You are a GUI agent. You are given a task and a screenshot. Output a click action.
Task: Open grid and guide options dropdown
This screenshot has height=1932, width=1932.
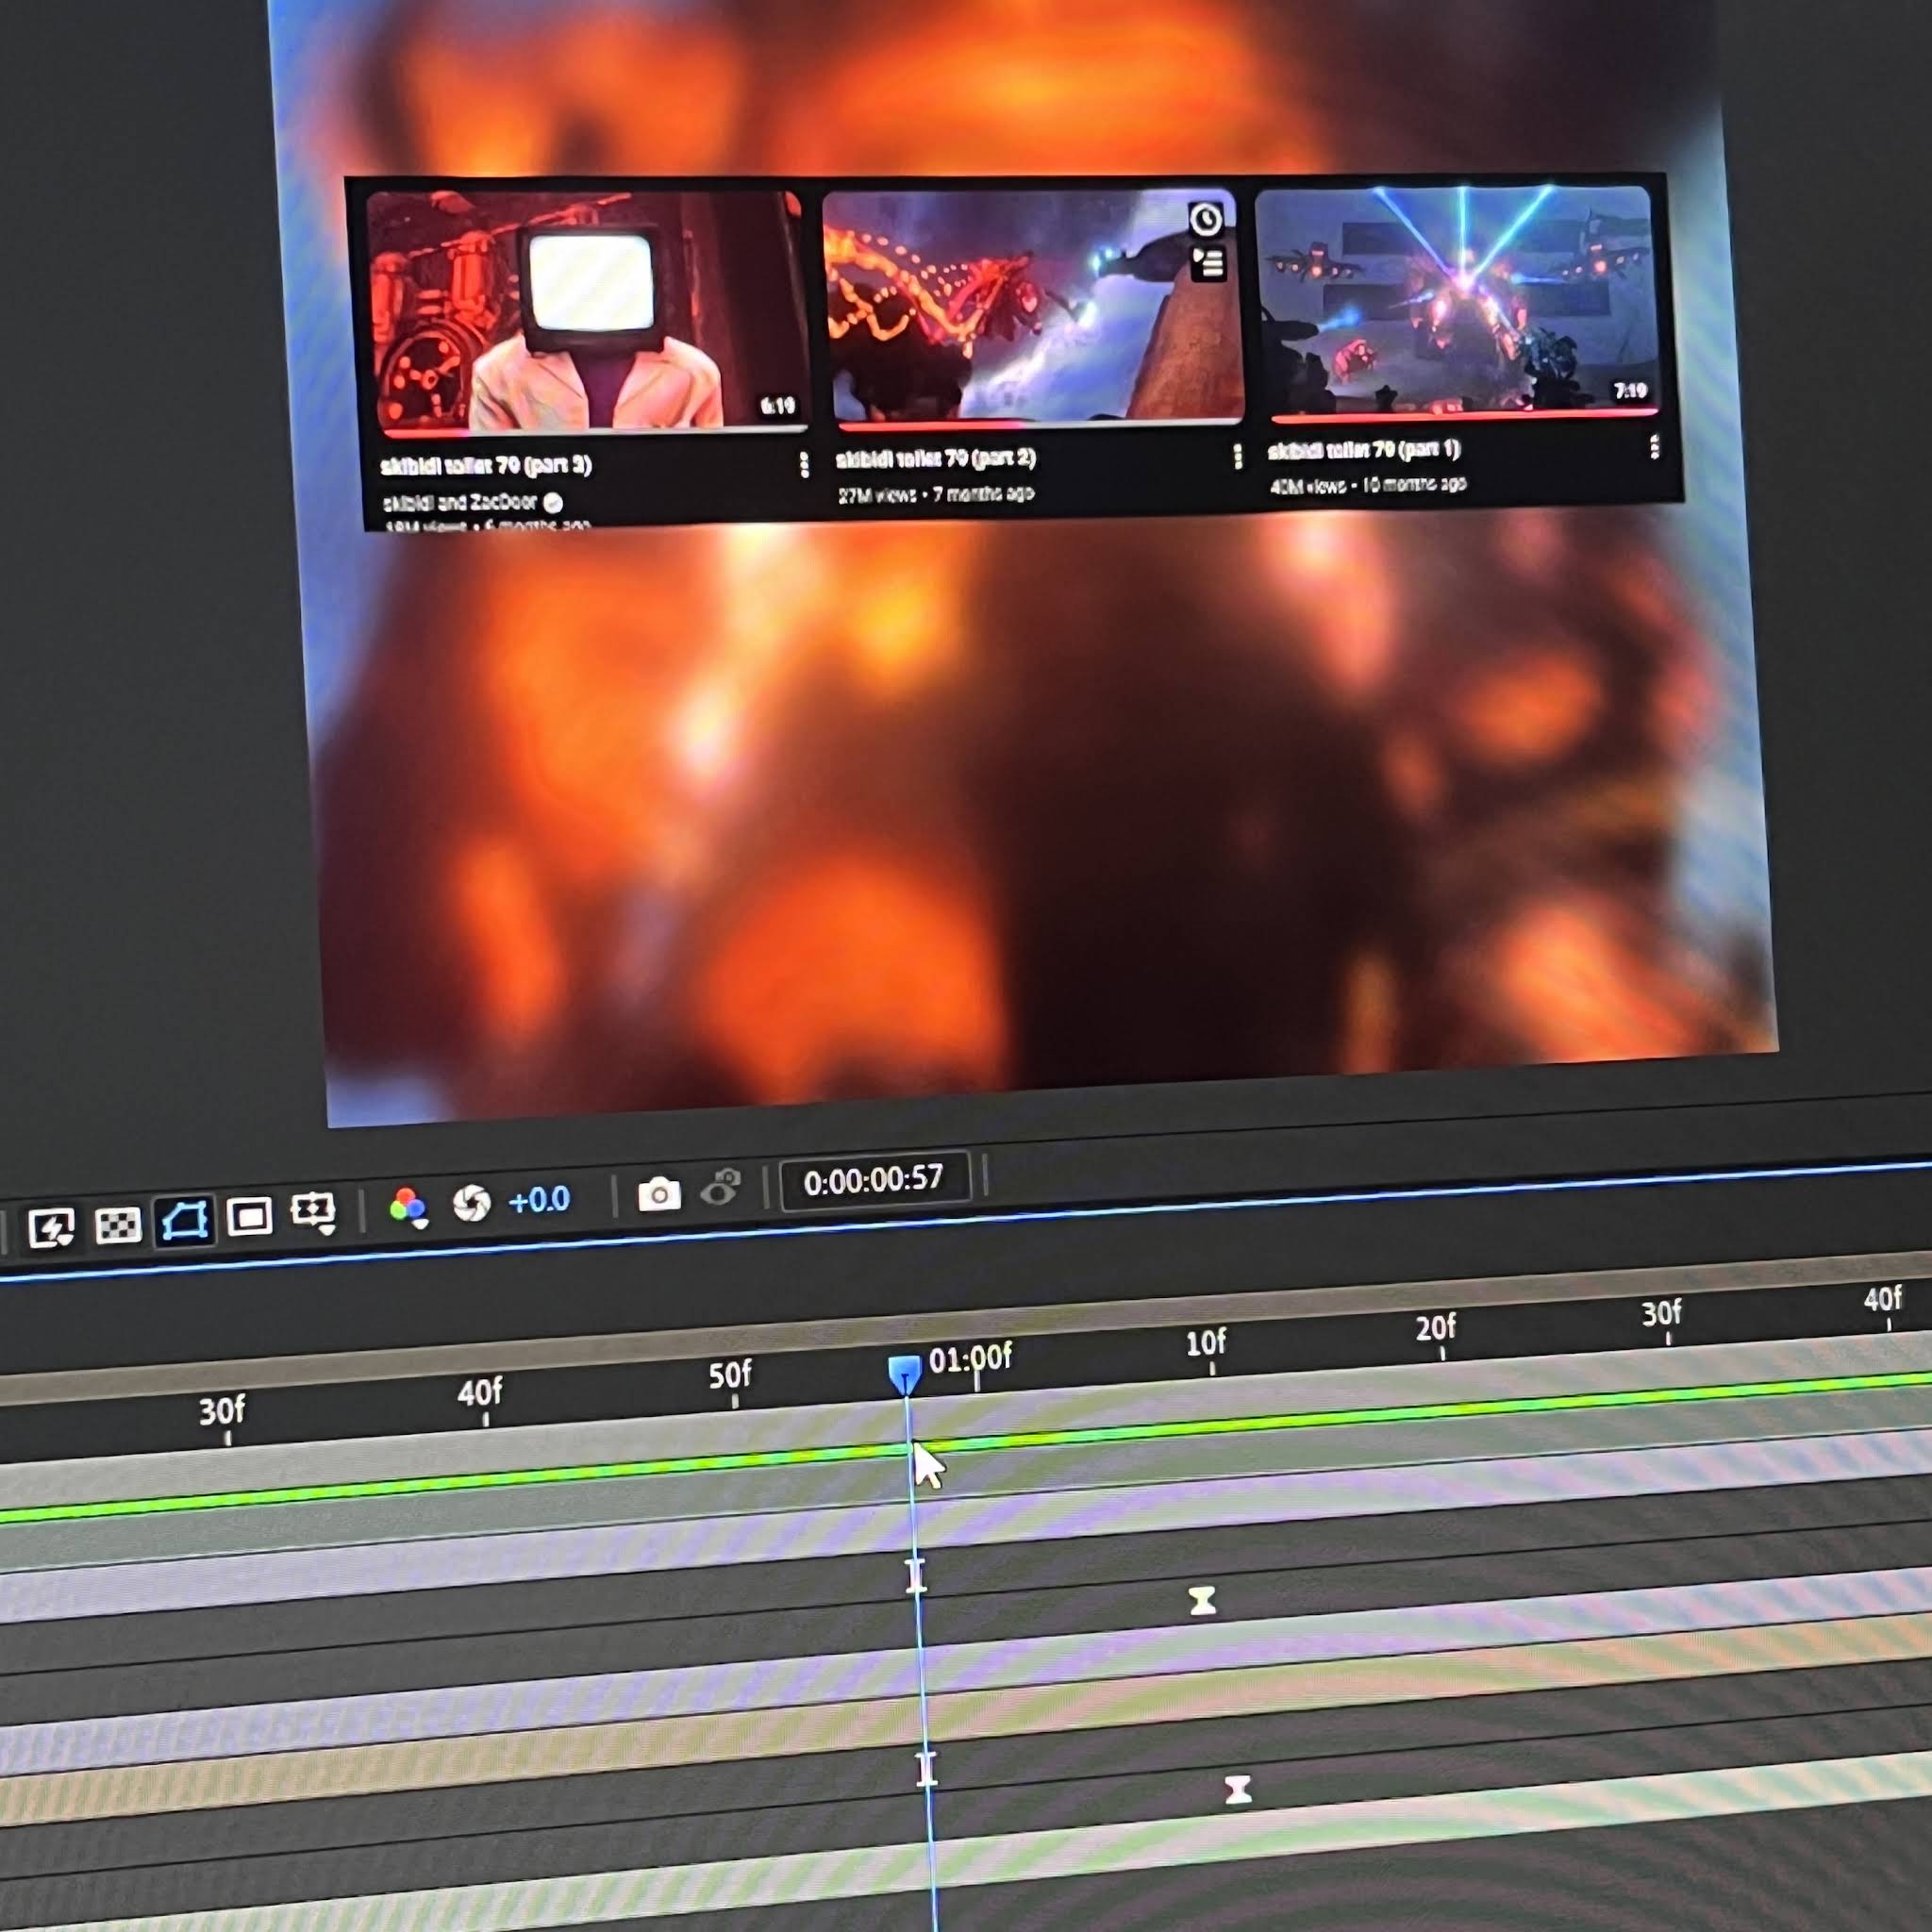coord(314,1212)
